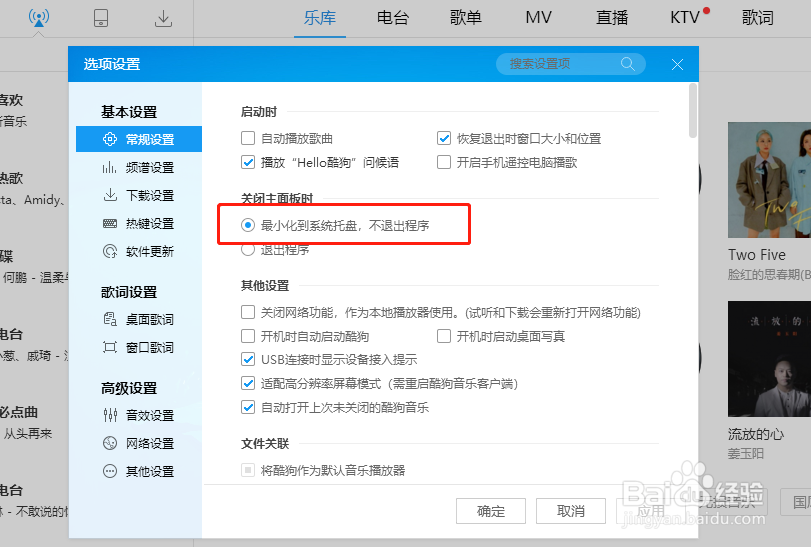Enable 开启手机遥控电脑播歌

[444, 162]
